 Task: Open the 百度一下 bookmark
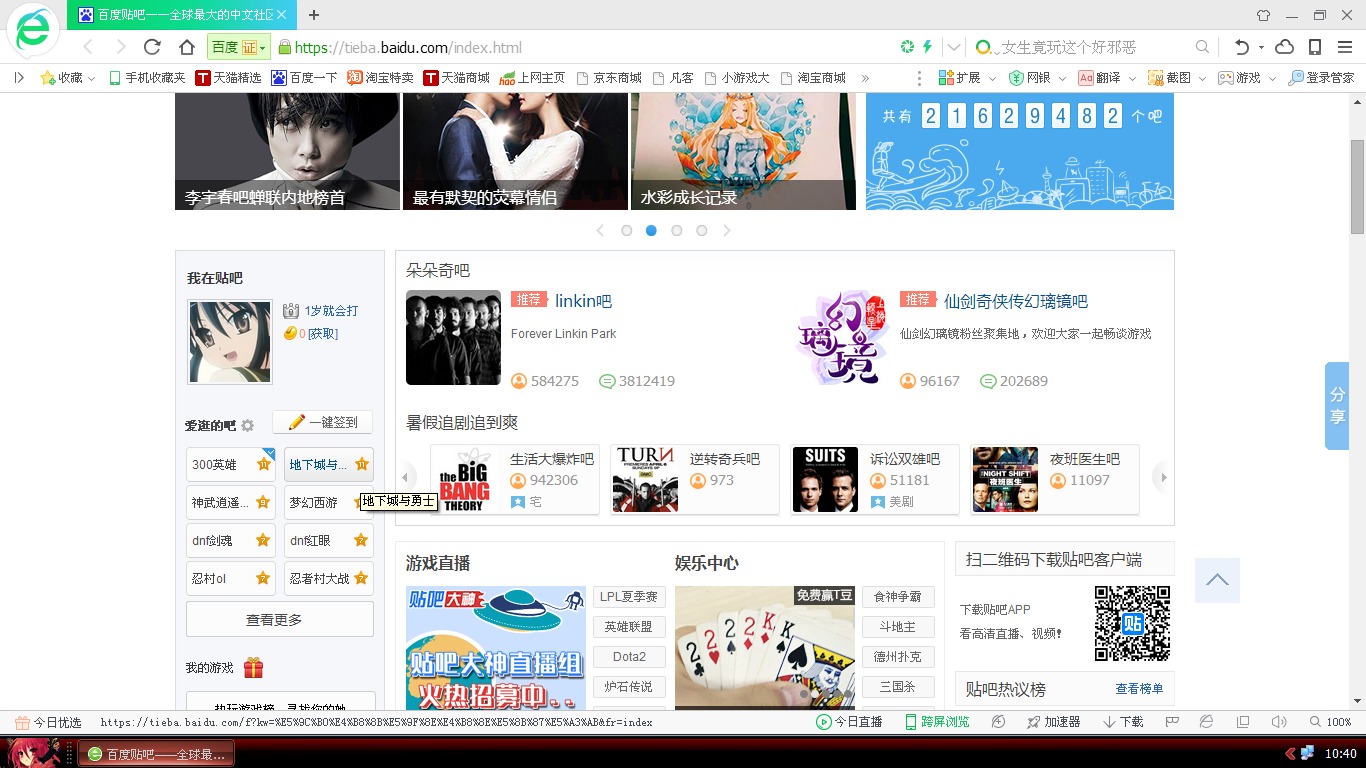point(305,77)
